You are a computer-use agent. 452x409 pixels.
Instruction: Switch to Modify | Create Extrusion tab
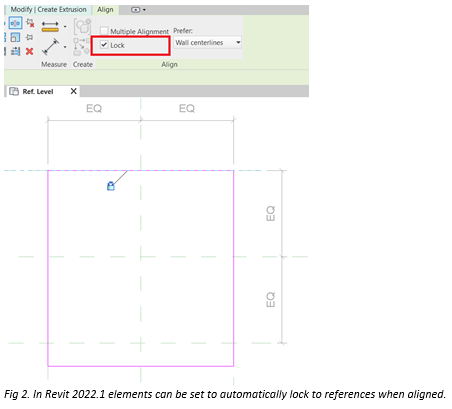point(48,10)
